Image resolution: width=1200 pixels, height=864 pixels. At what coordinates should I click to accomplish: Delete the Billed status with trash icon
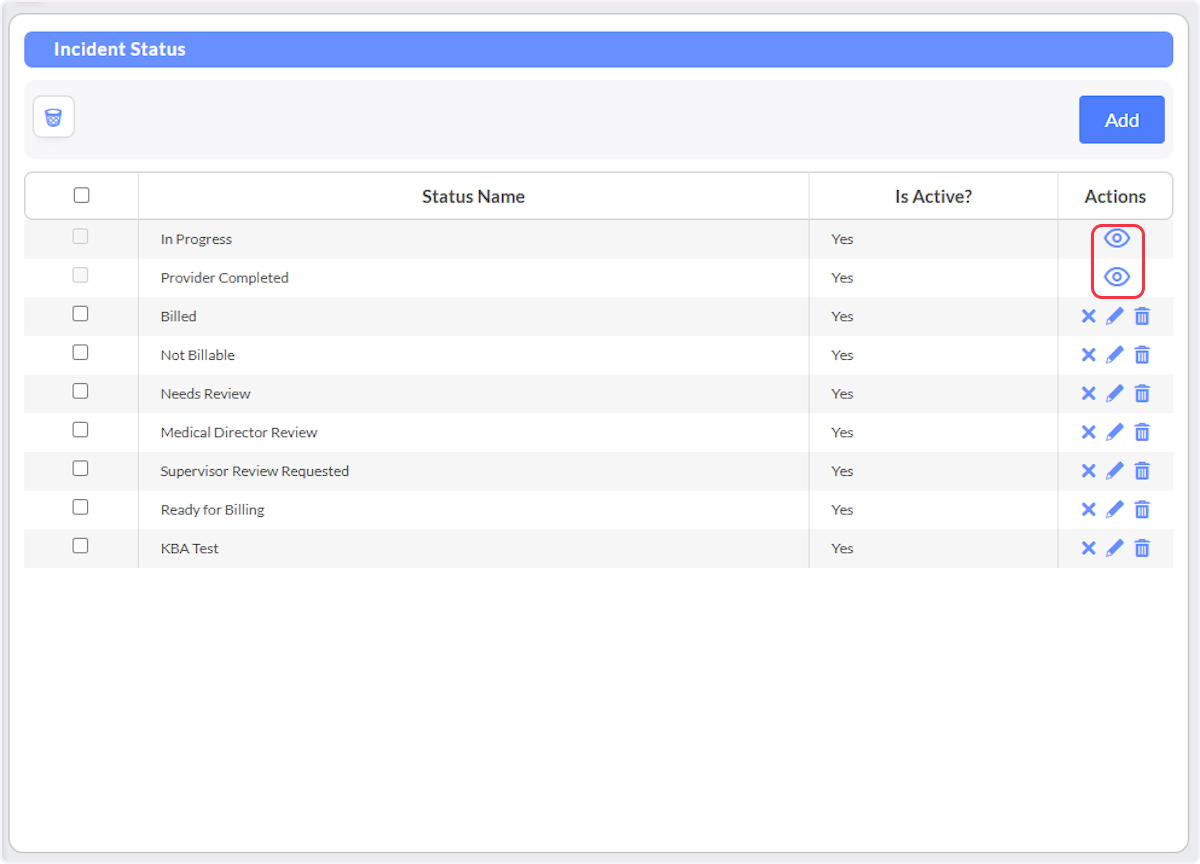click(x=1142, y=316)
